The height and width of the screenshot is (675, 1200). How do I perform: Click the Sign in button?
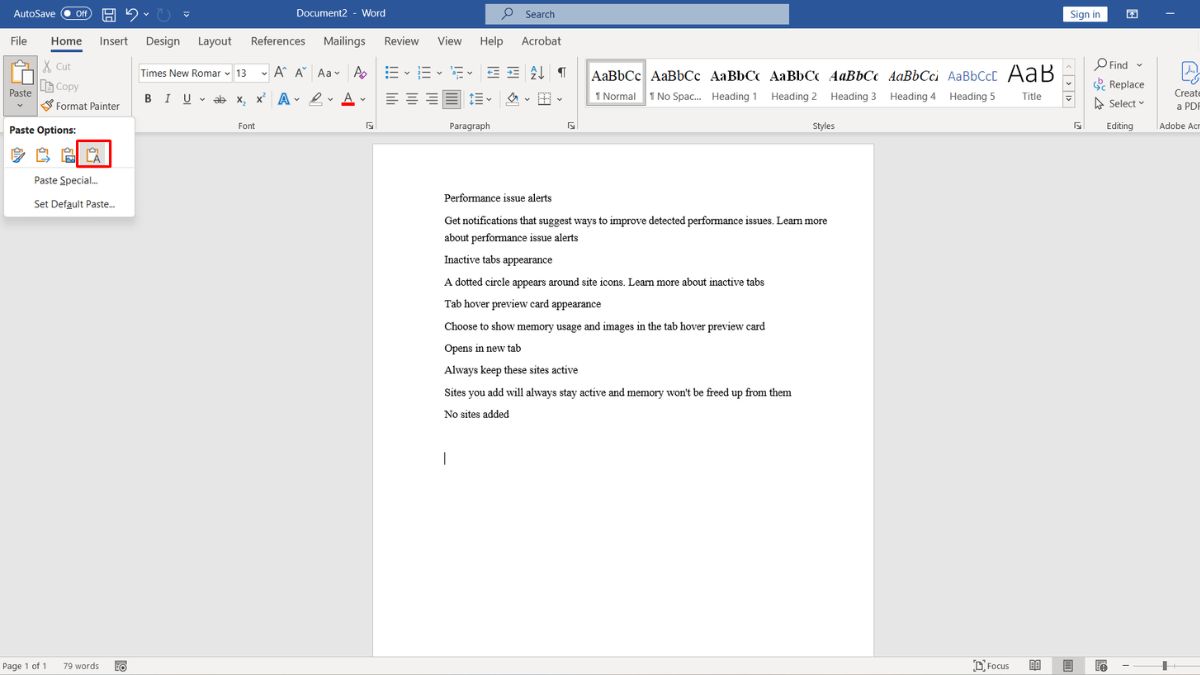[x=1085, y=13]
